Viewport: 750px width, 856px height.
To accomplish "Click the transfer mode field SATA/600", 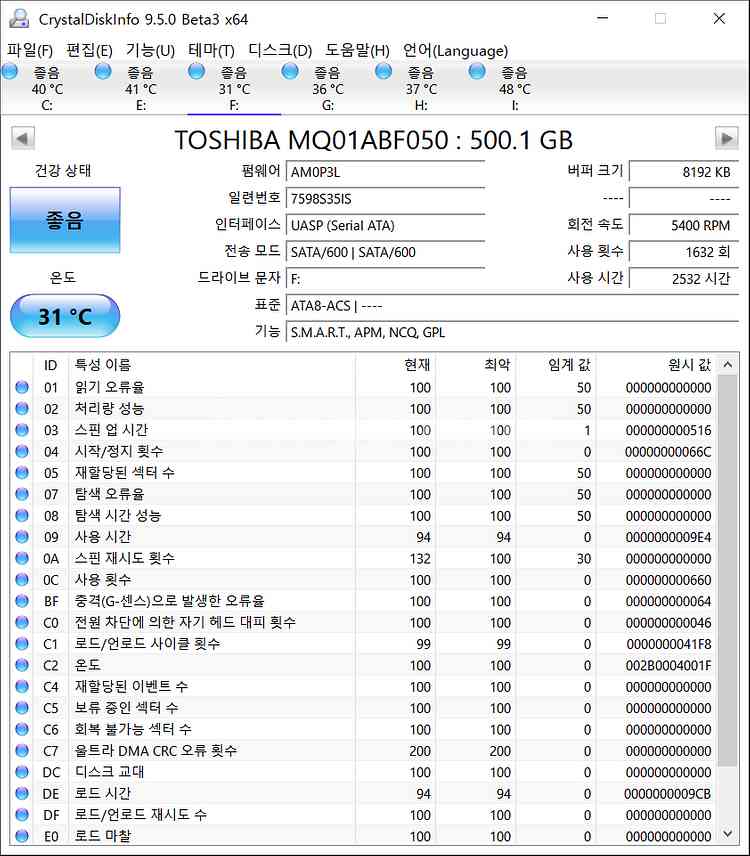I will pyautogui.click(x=385, y=252).
